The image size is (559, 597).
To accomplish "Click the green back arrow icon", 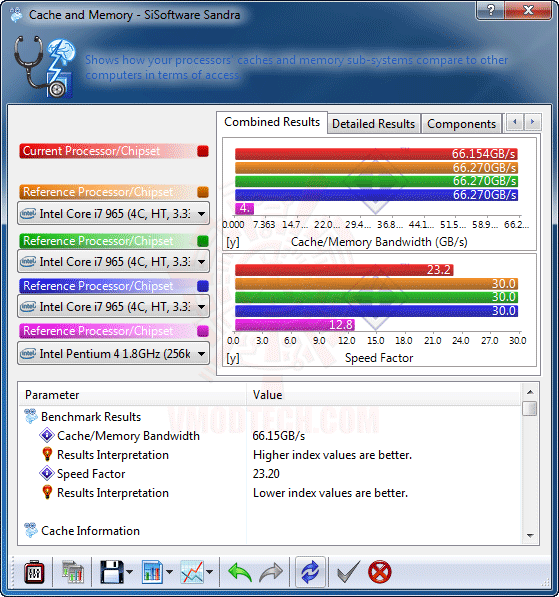I will click(x=240, y=572).
